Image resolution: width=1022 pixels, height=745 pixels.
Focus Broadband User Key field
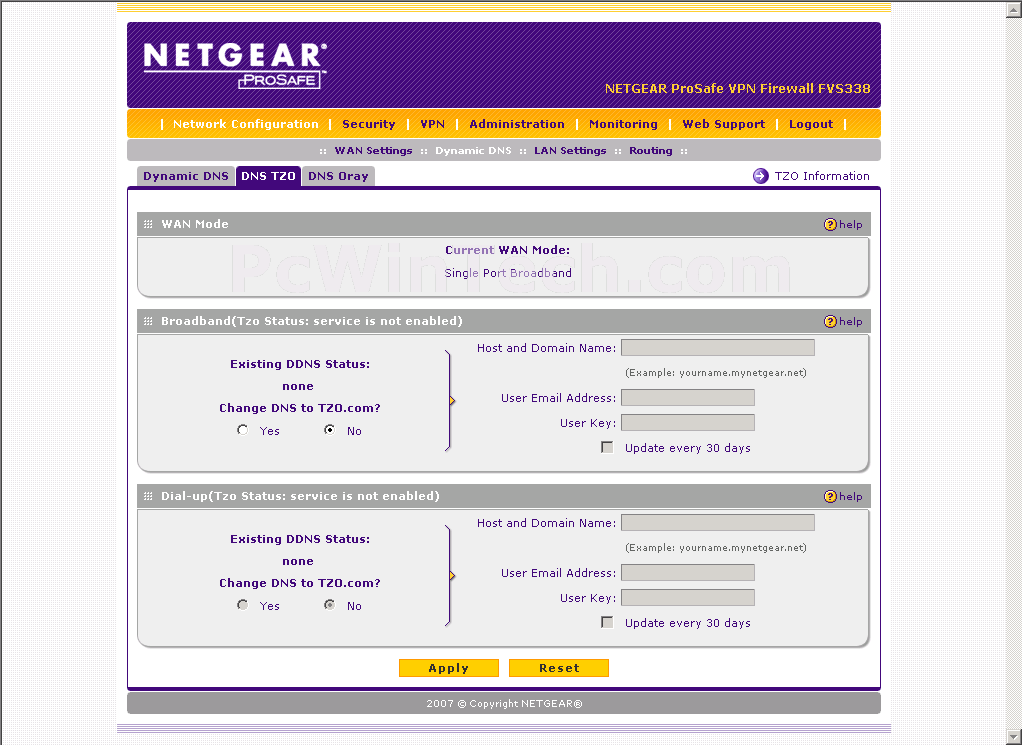(688, 422)
